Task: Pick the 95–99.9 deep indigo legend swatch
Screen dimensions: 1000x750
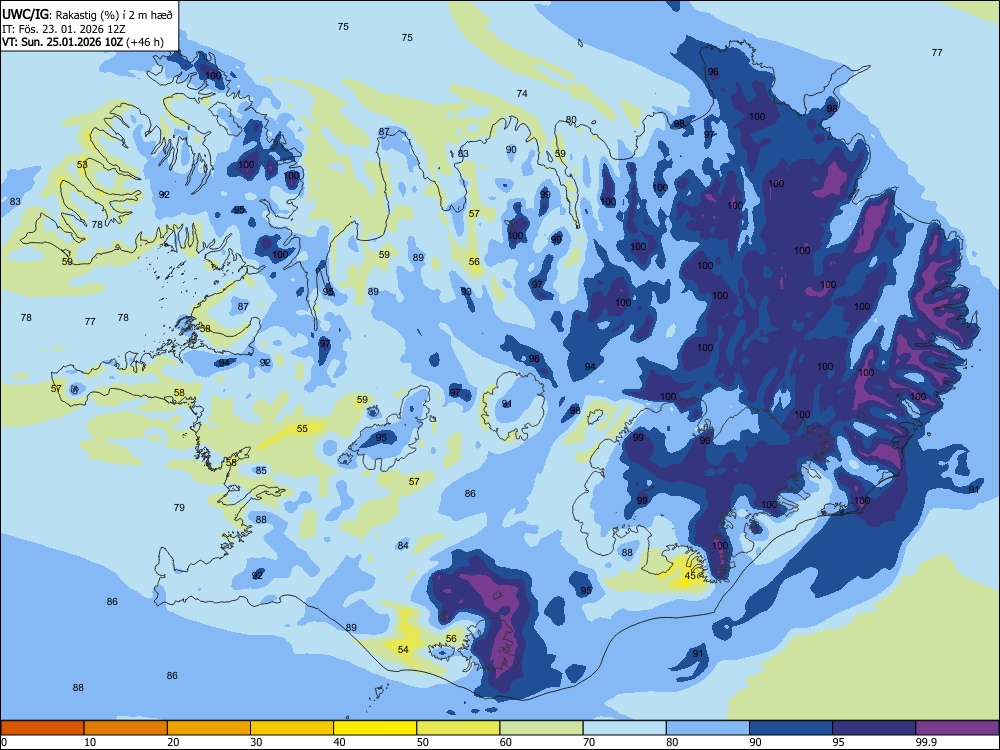Action: 874,728
